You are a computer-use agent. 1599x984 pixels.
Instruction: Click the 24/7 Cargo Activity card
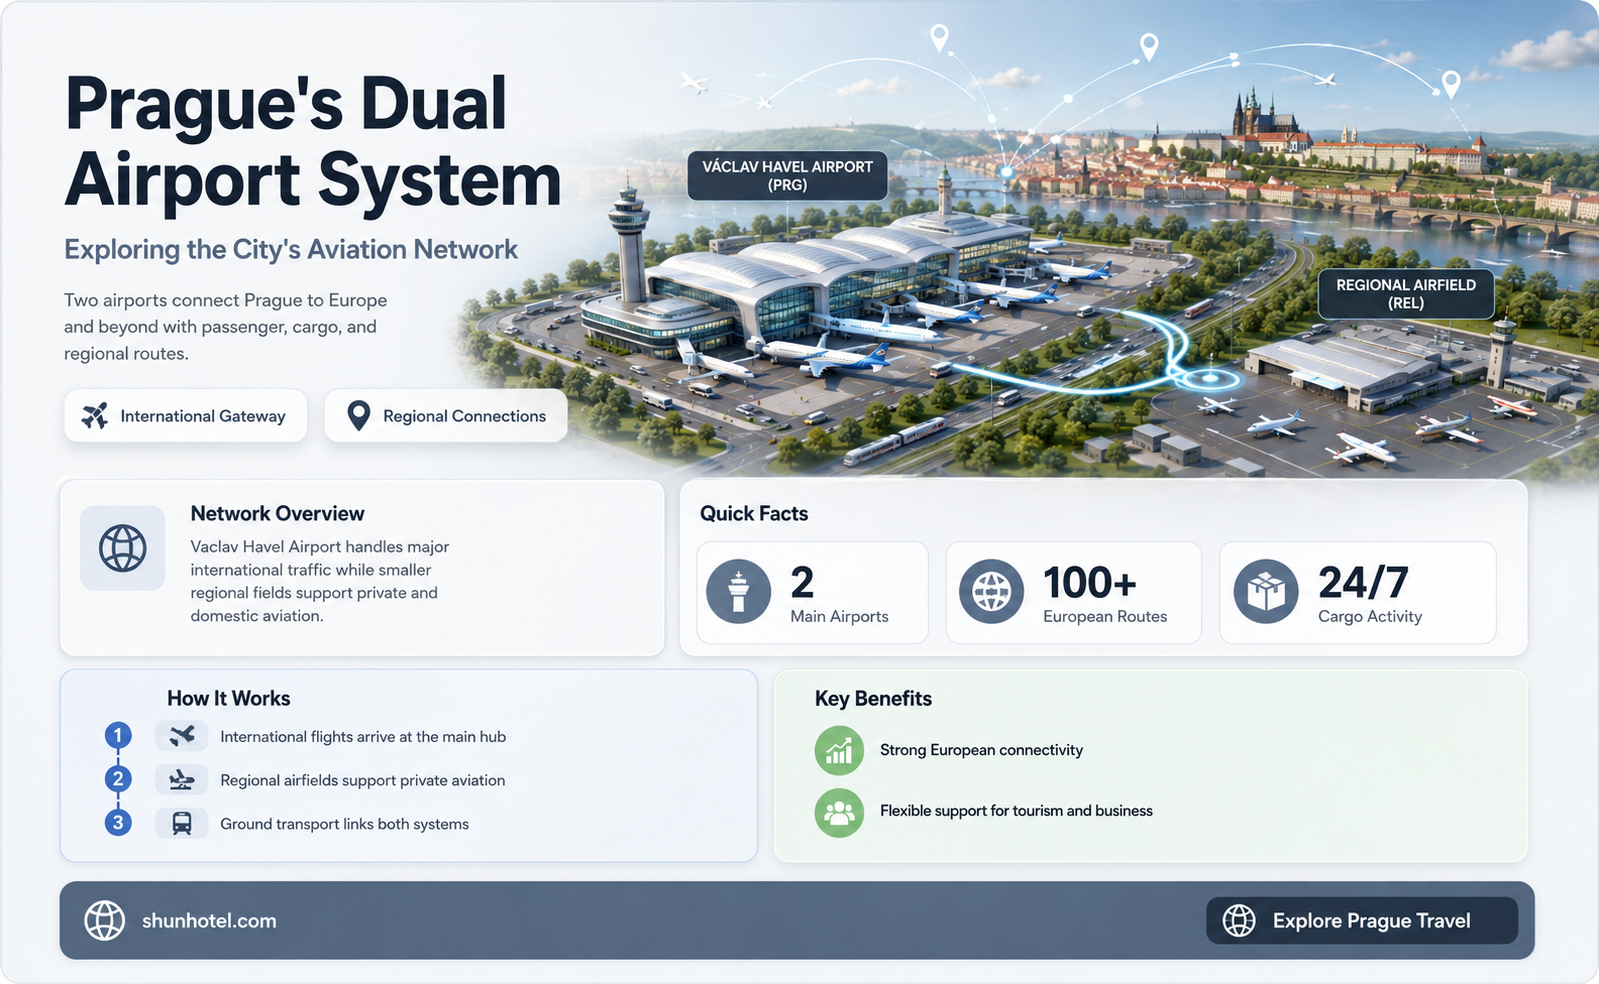1357,593
